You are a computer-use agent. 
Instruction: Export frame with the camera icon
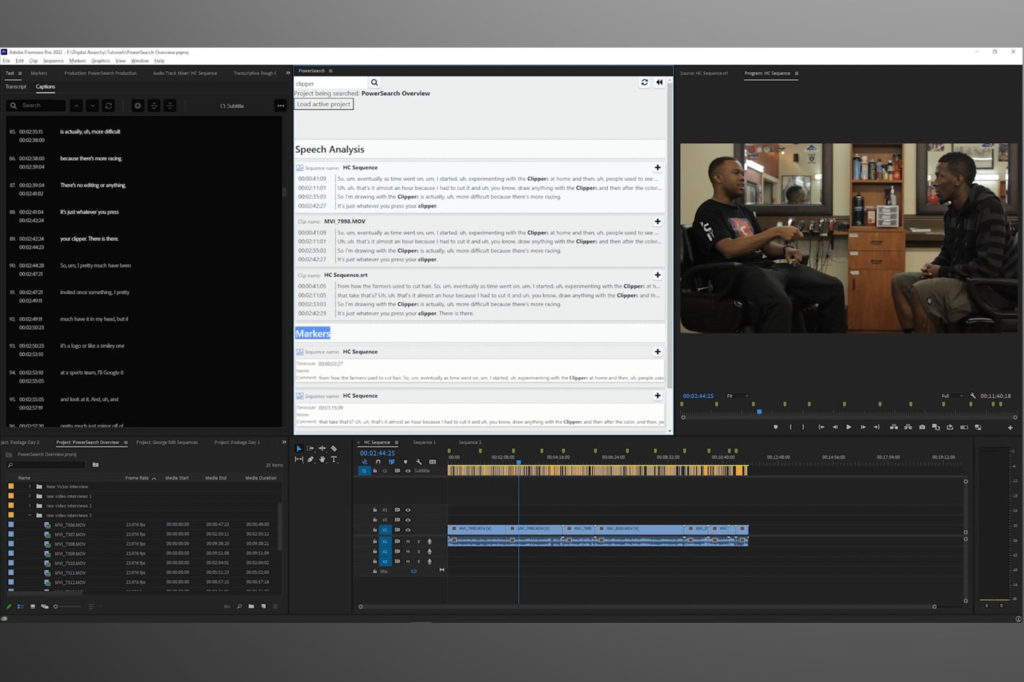(922, 427)
